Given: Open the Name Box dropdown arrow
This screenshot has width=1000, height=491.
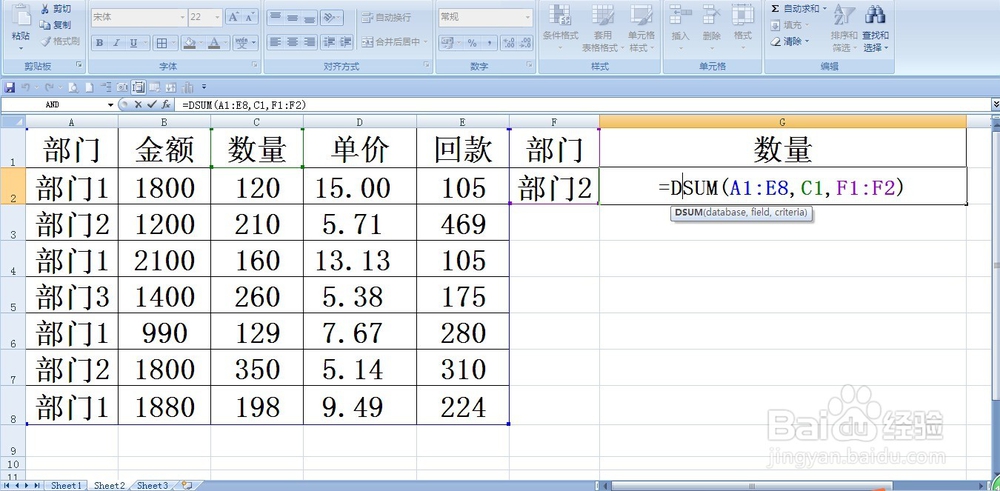Looking at the screenshot, I should pos(111,105).
